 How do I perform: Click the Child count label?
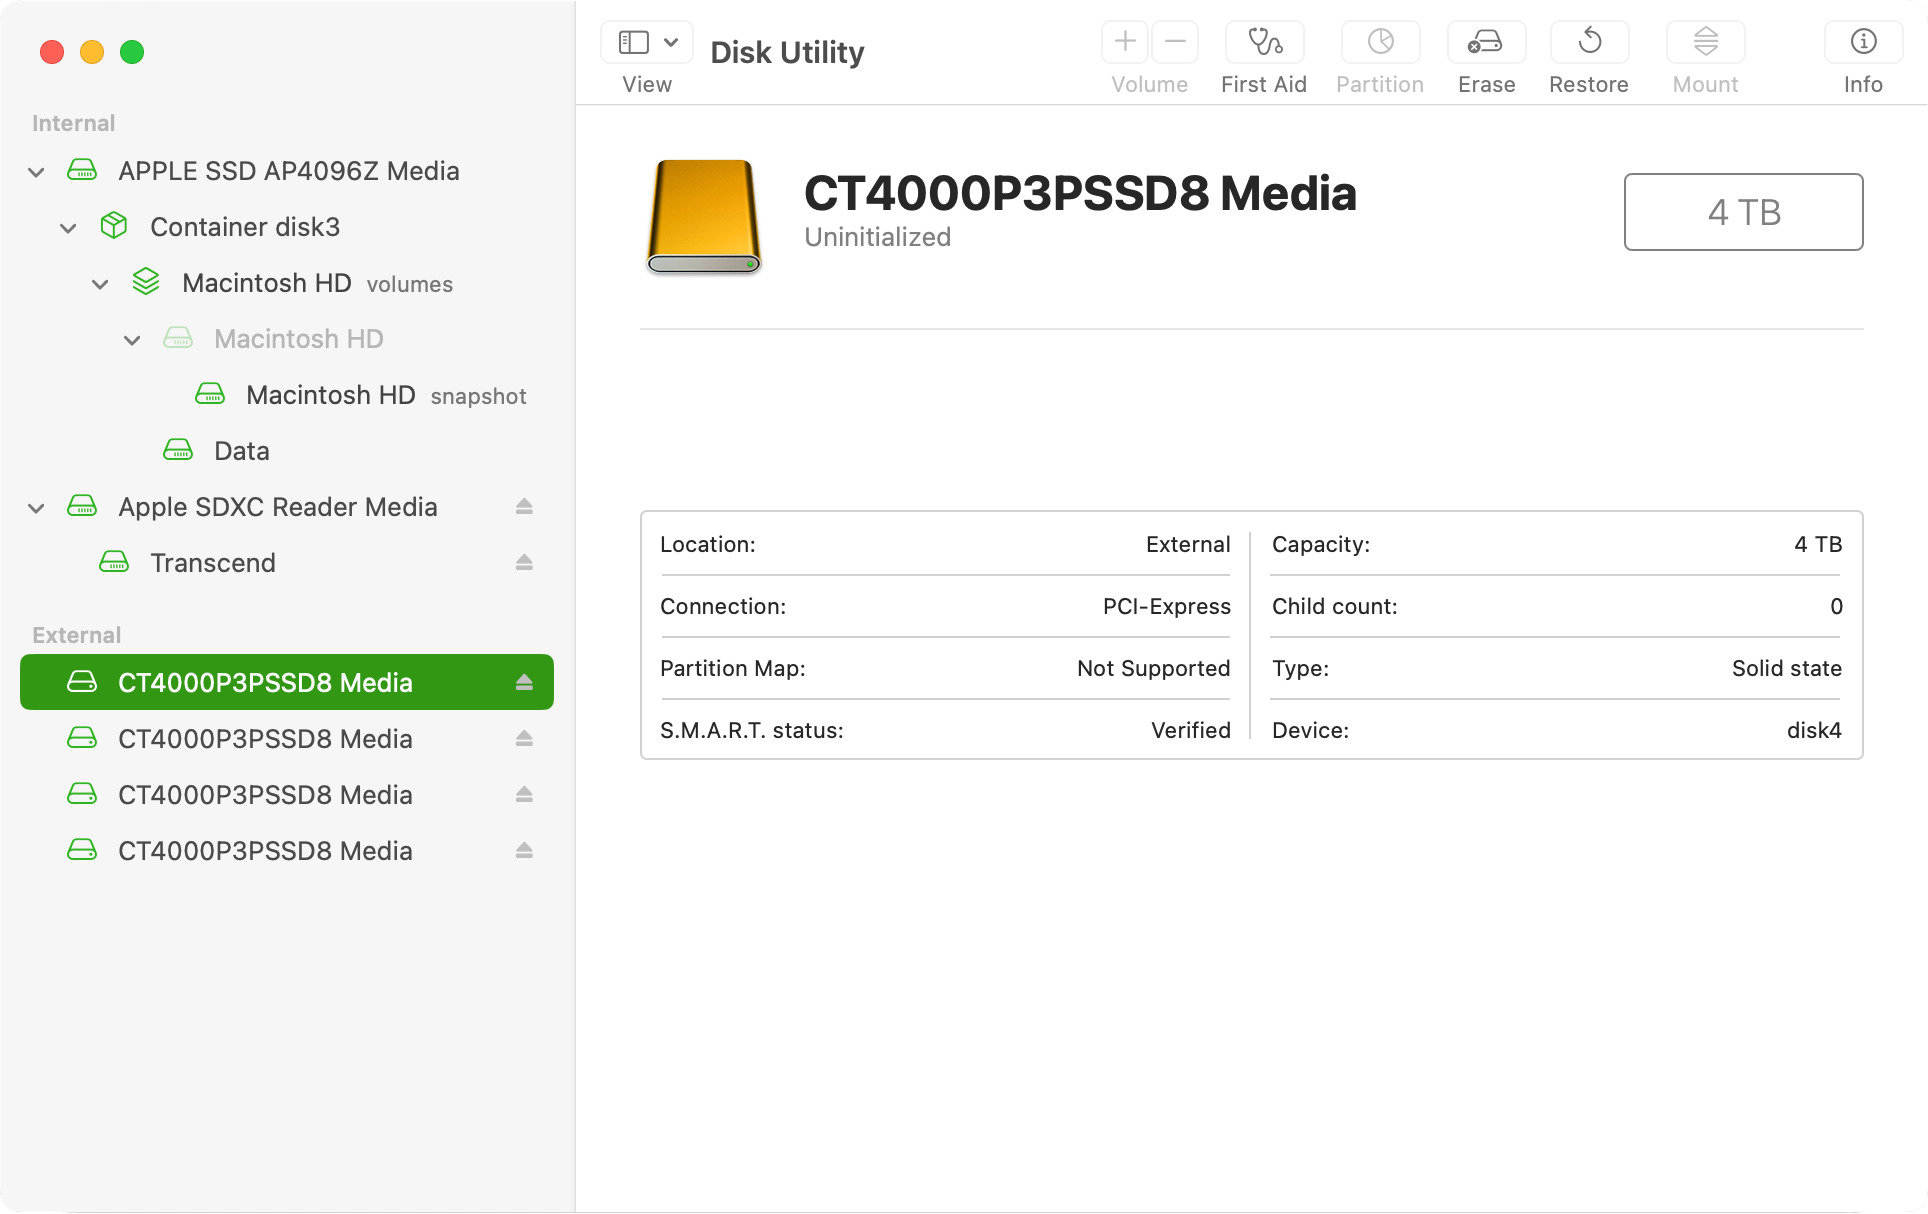[1334, 606]
